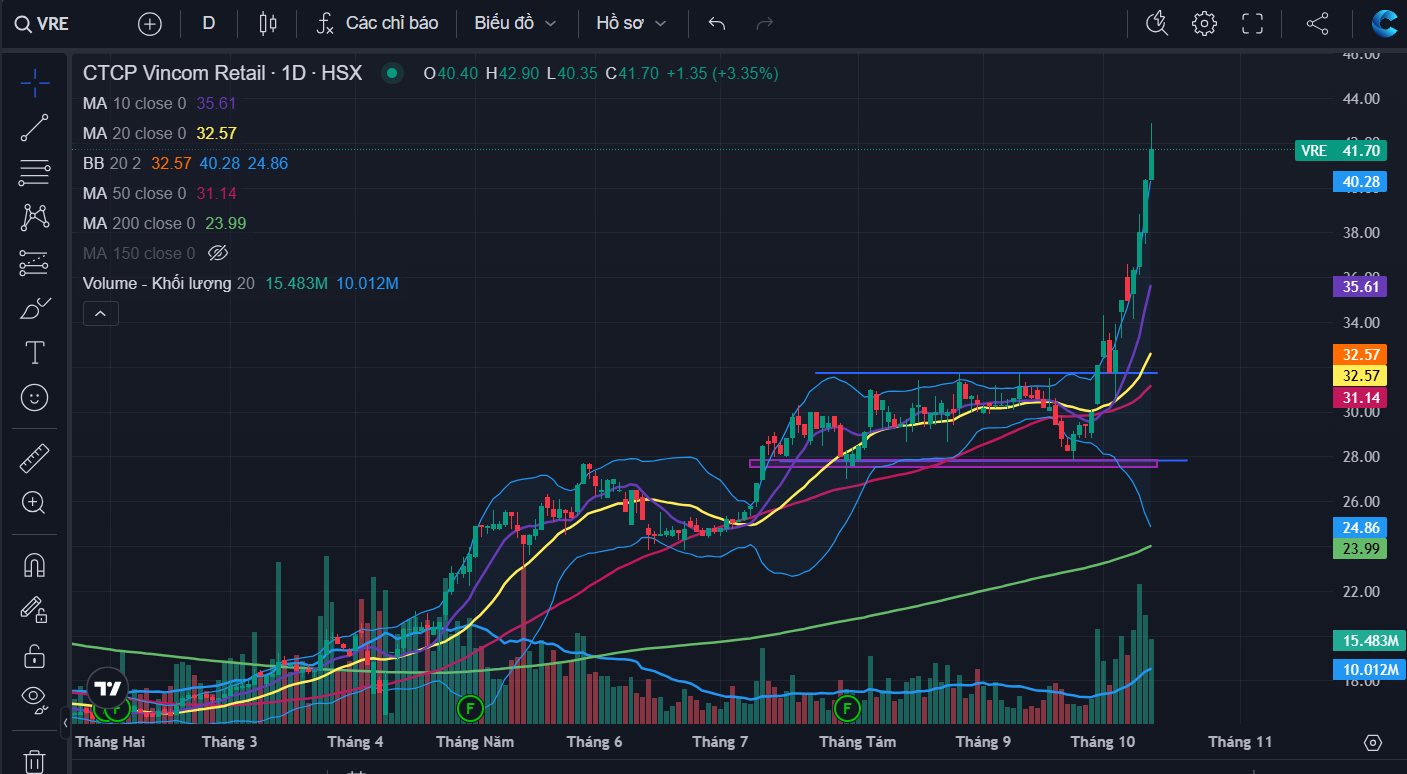Click the CTCP Vincom Retail chart title

pyautogui.click(x=222, y=73)
